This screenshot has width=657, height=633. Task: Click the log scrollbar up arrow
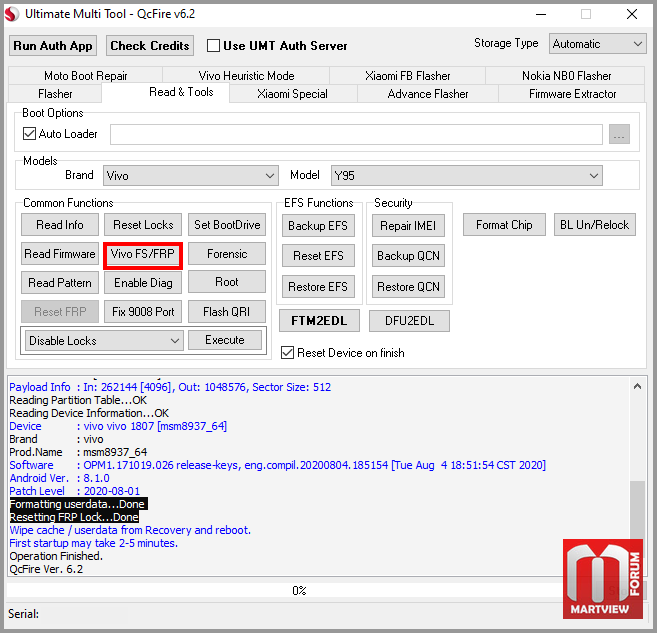pos(637,386)
